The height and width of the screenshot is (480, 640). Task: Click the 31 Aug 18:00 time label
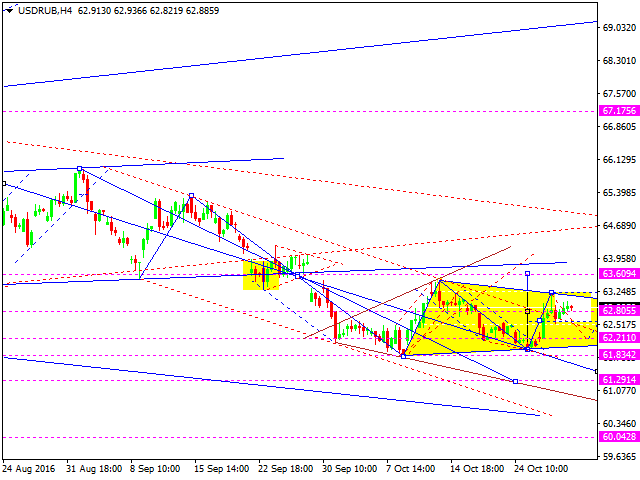point(94,469)
